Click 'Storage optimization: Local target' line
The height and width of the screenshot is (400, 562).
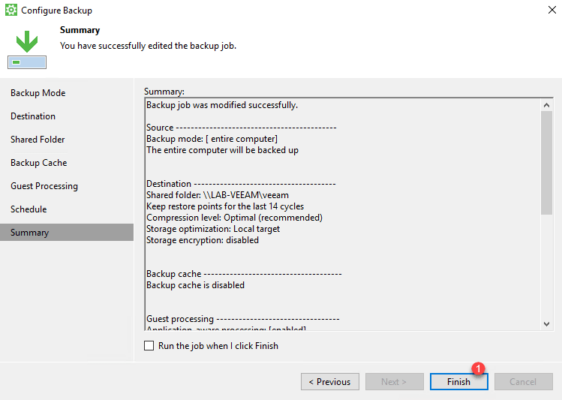click(x=213, y=229)
